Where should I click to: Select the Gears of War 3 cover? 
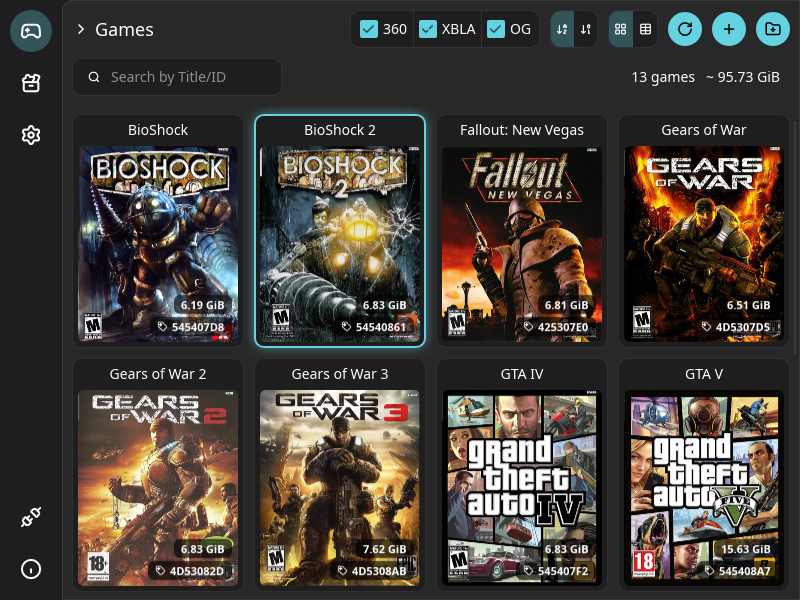click(x=340, y=488)
